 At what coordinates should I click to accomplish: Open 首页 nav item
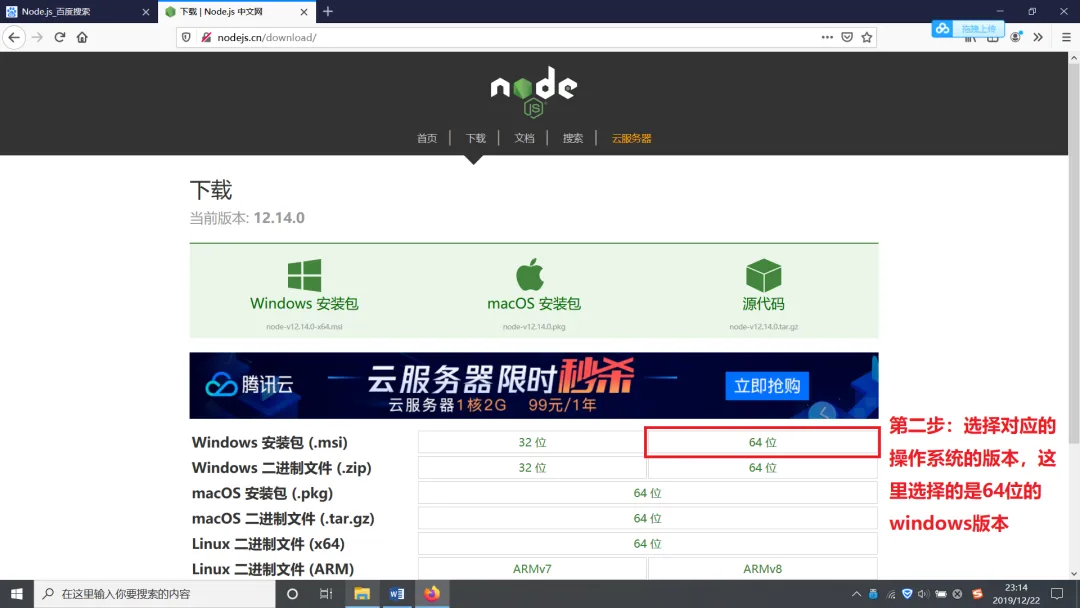point(426,138)
